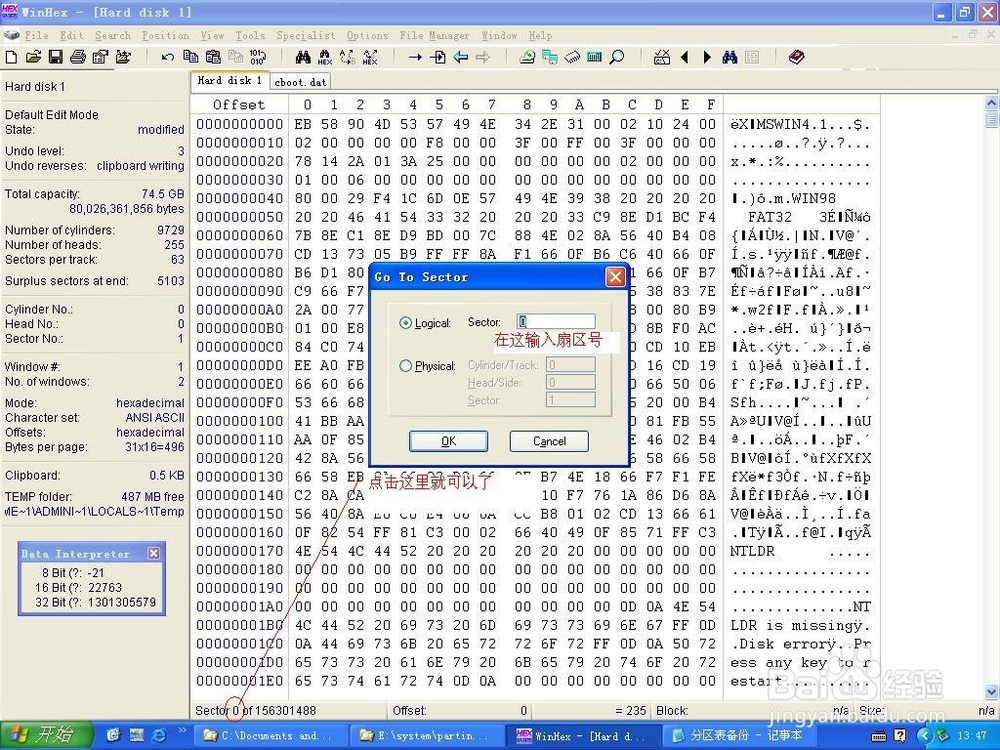Screen dimensions: 1000x750
Task: Click the NTLDR text in the ASCII column
Action: pos(753,551)
